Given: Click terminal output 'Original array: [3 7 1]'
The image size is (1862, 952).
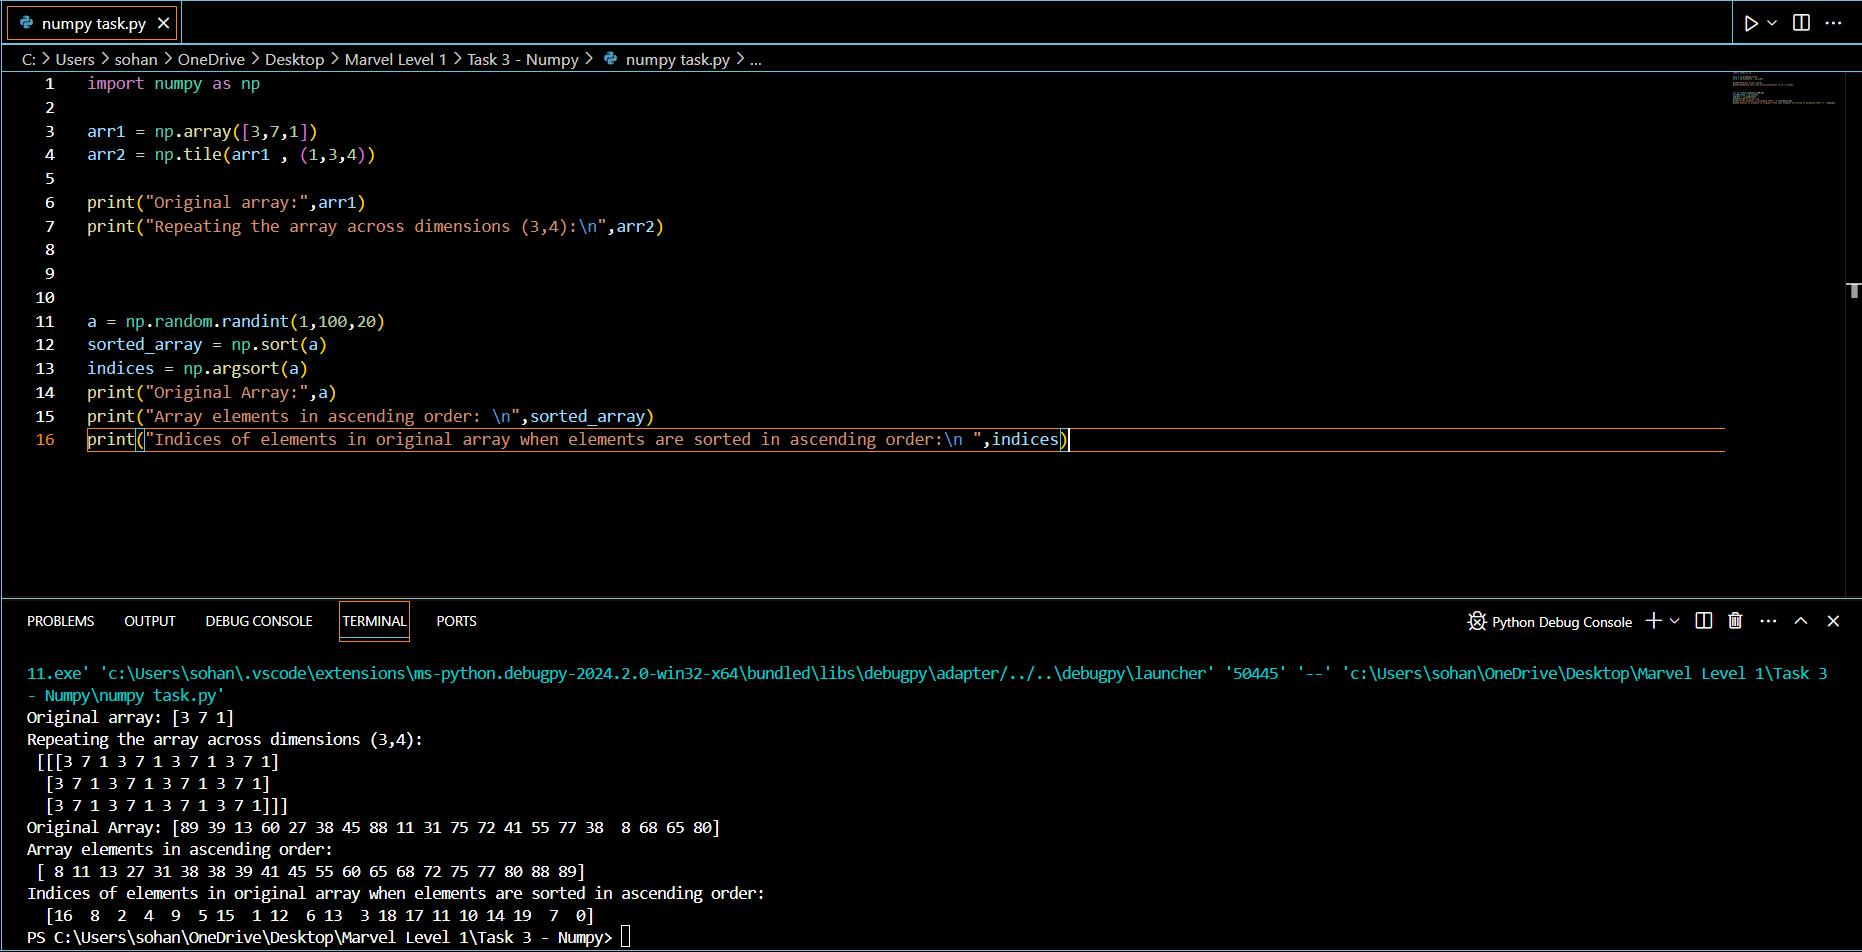Looking at the screenshot, I should [130, 717].
